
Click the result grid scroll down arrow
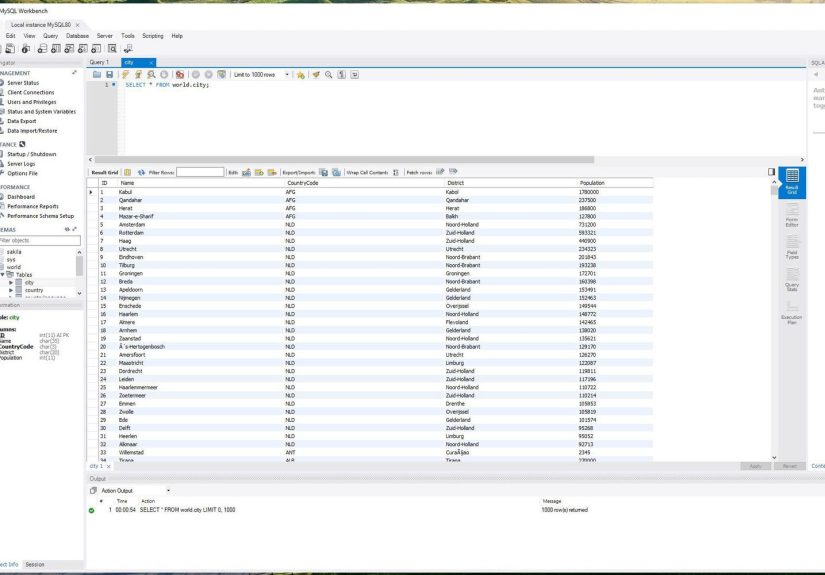click(774, 458)
